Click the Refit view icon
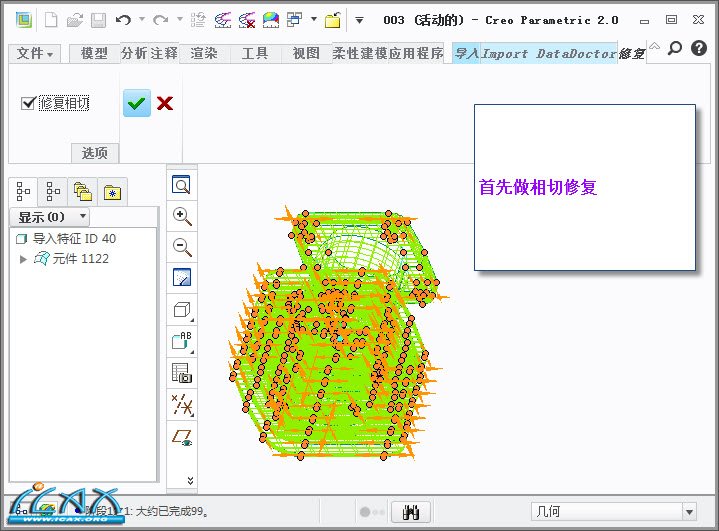Screen dimensions: 719x531 [x=182, y=185]
